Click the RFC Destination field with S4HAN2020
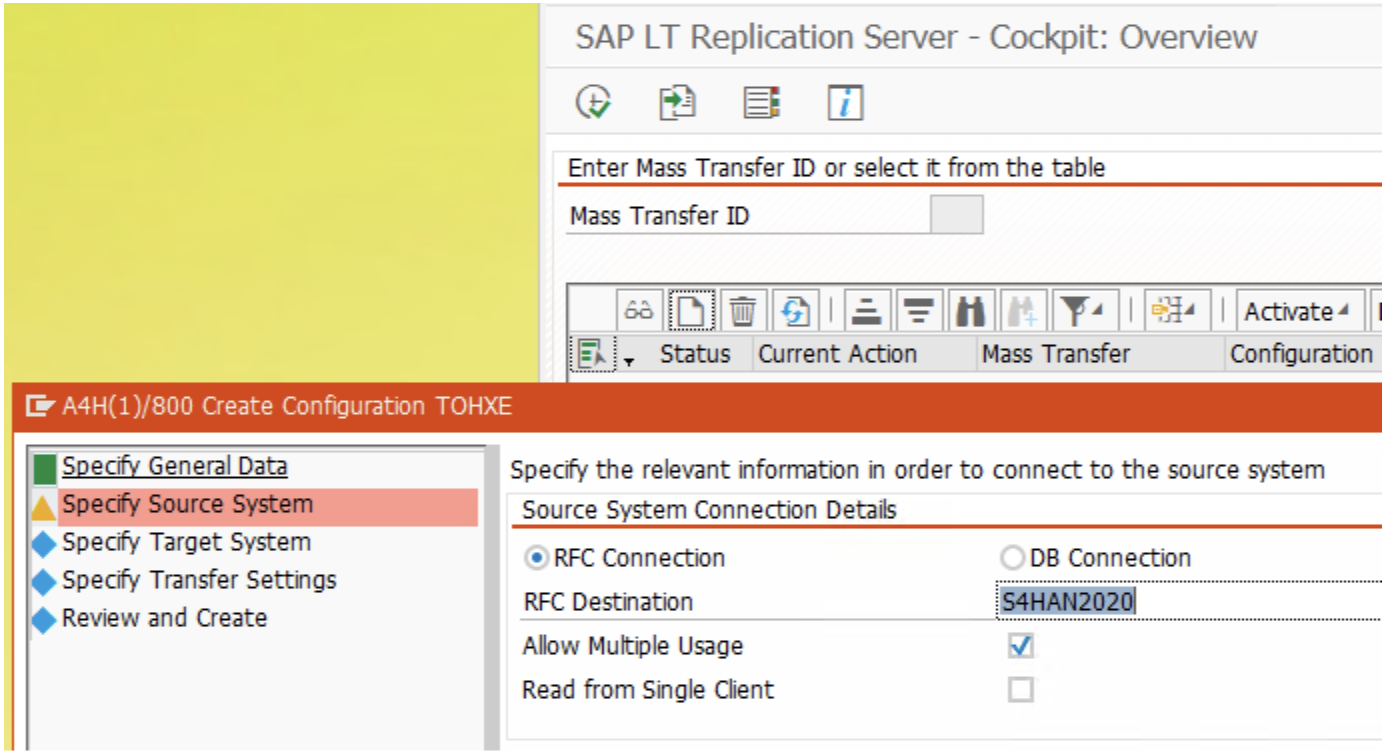The height and width of the screenshot is (752, 1386). pyautogui.click(x=1190, y=601)
